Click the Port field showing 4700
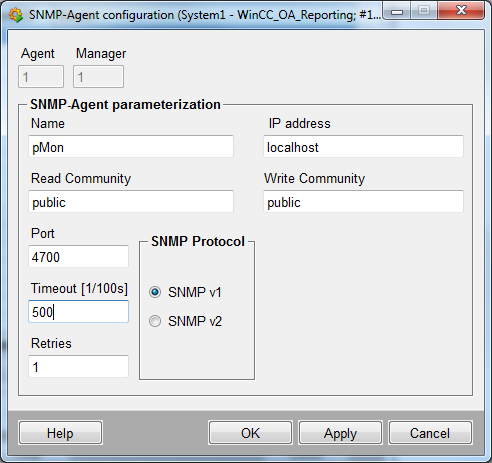 point(78,257)
